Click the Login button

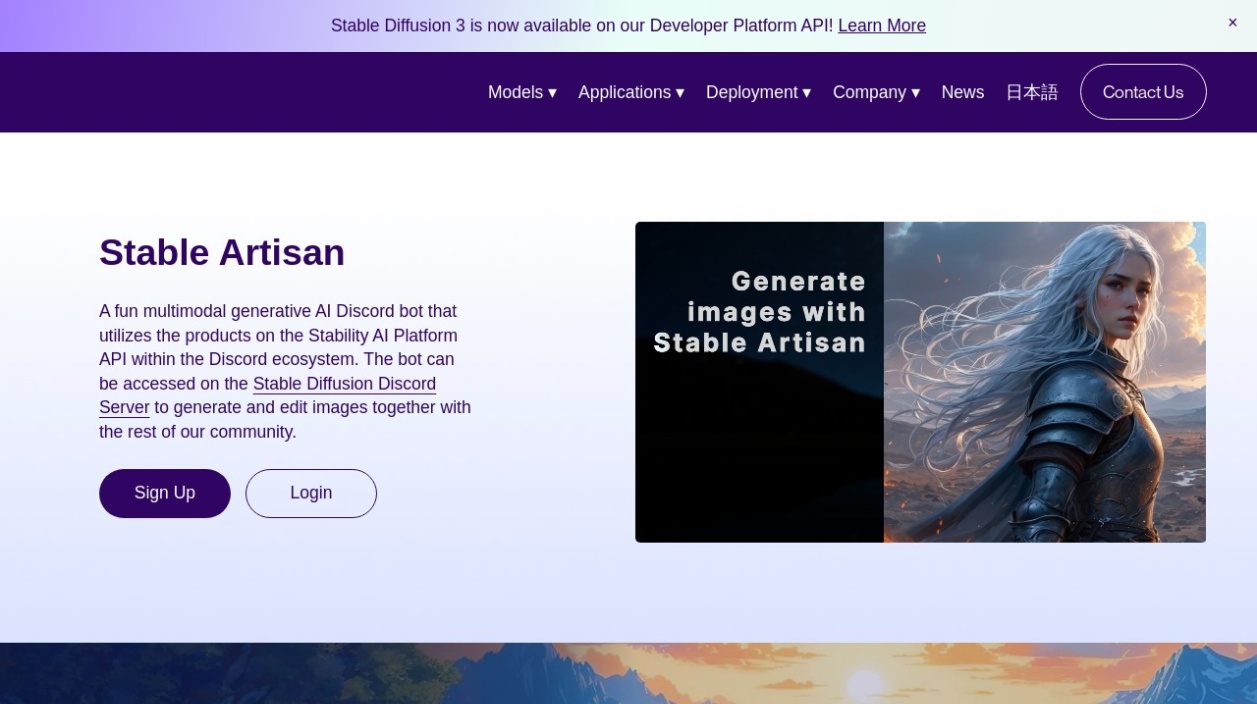tap(310, 493)
